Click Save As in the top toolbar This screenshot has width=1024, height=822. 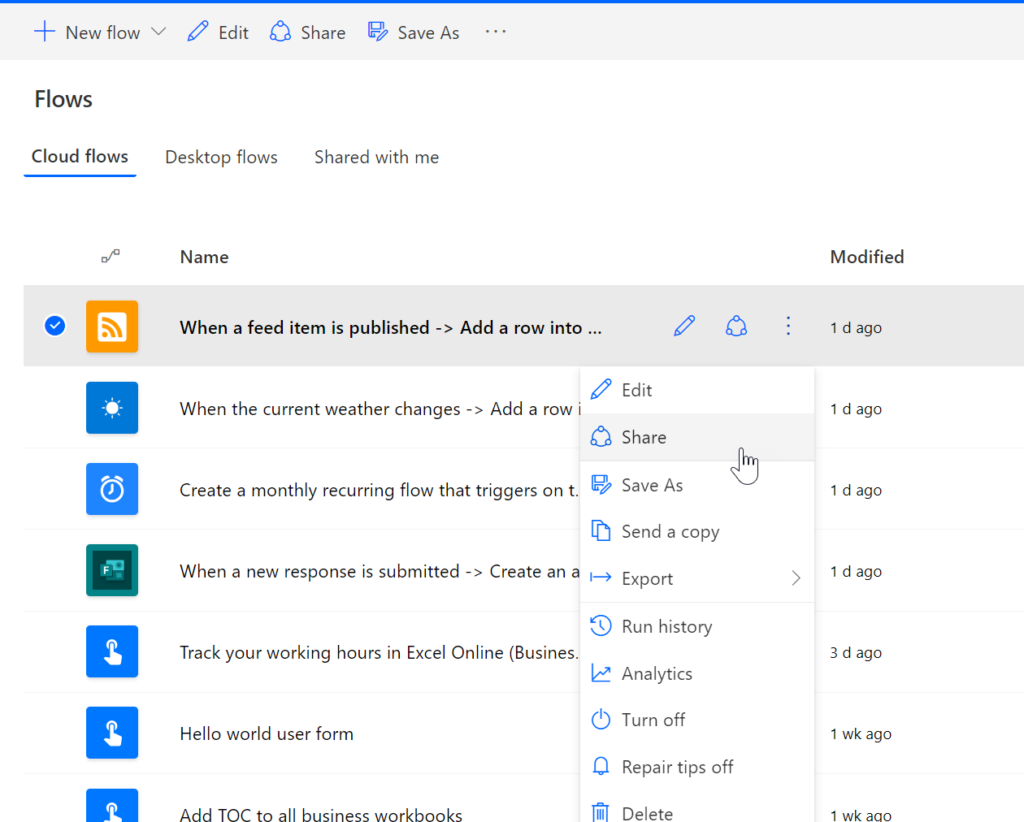414,32
